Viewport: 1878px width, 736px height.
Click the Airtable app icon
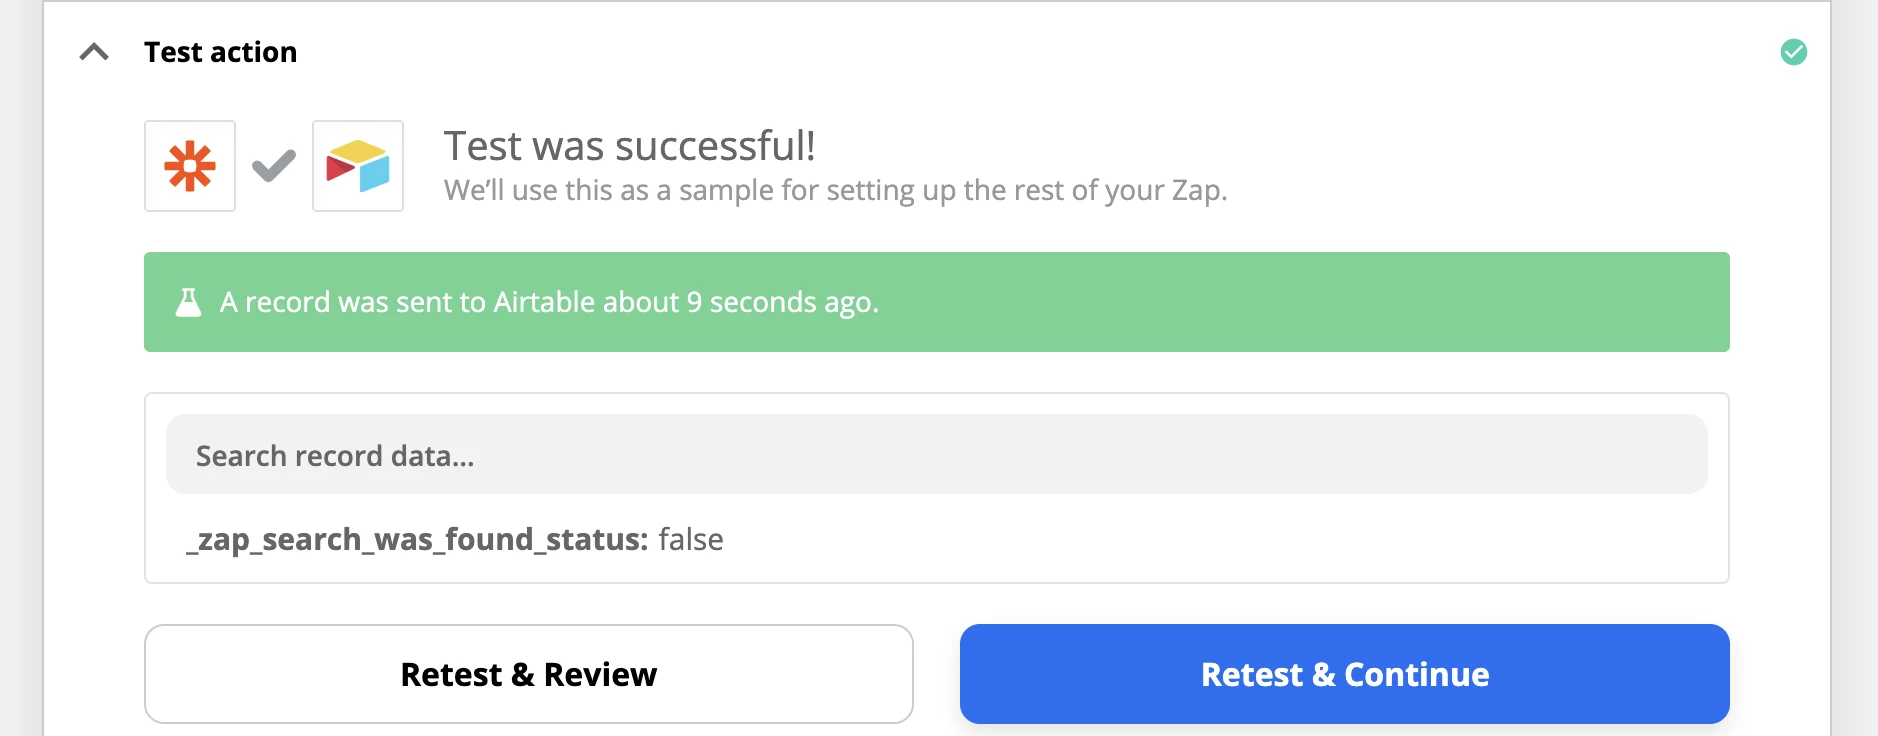(358, 166)
